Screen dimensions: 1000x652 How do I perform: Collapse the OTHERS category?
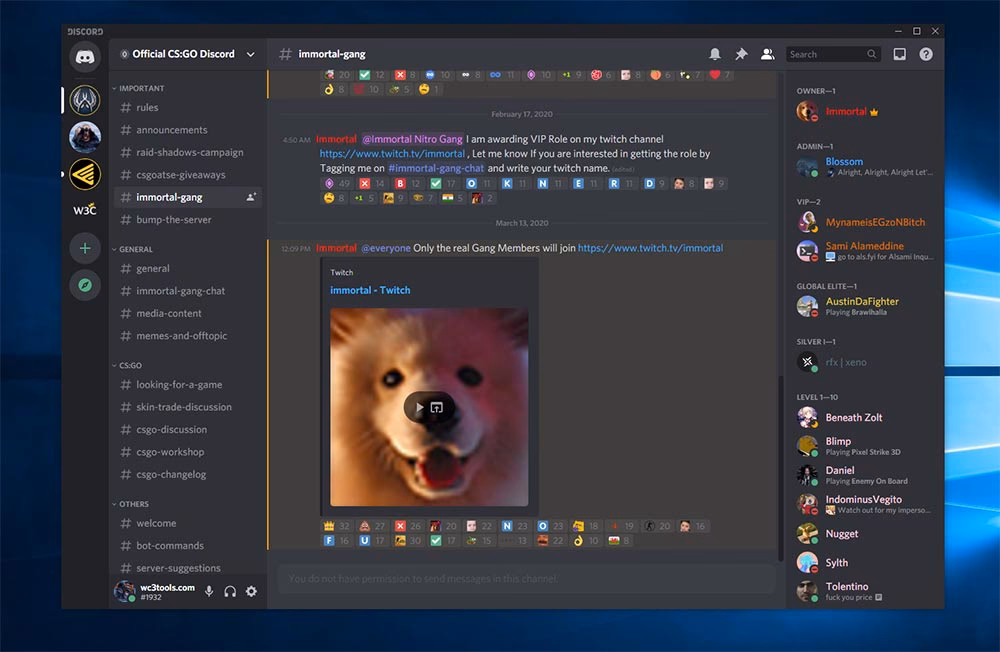tap(131, 503)
